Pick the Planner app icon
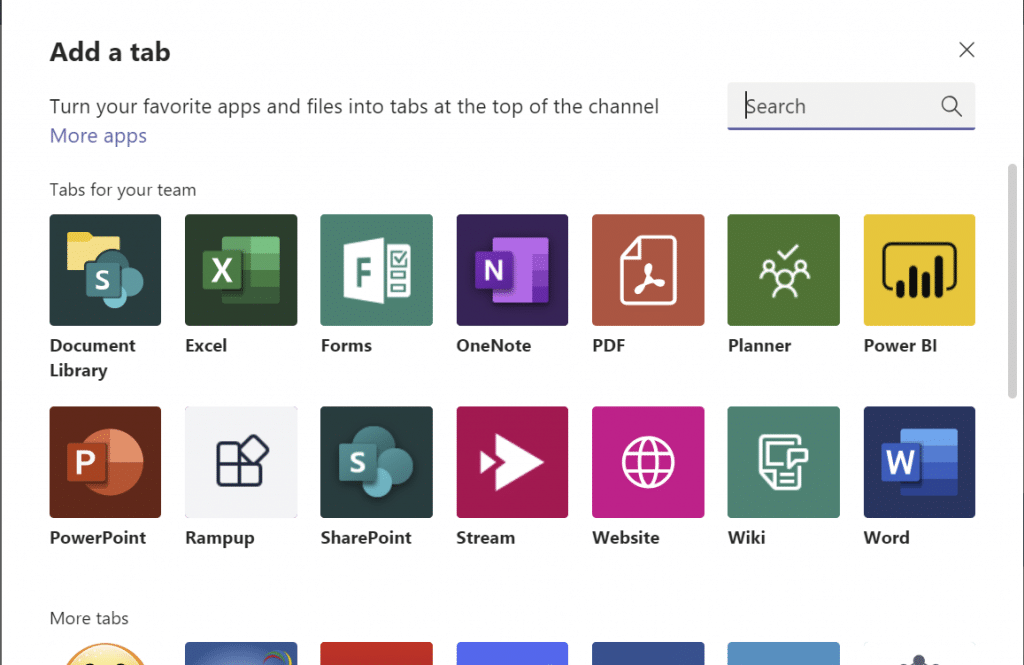1024x665 pixels. pyautogui.click(x=784, y=270)
